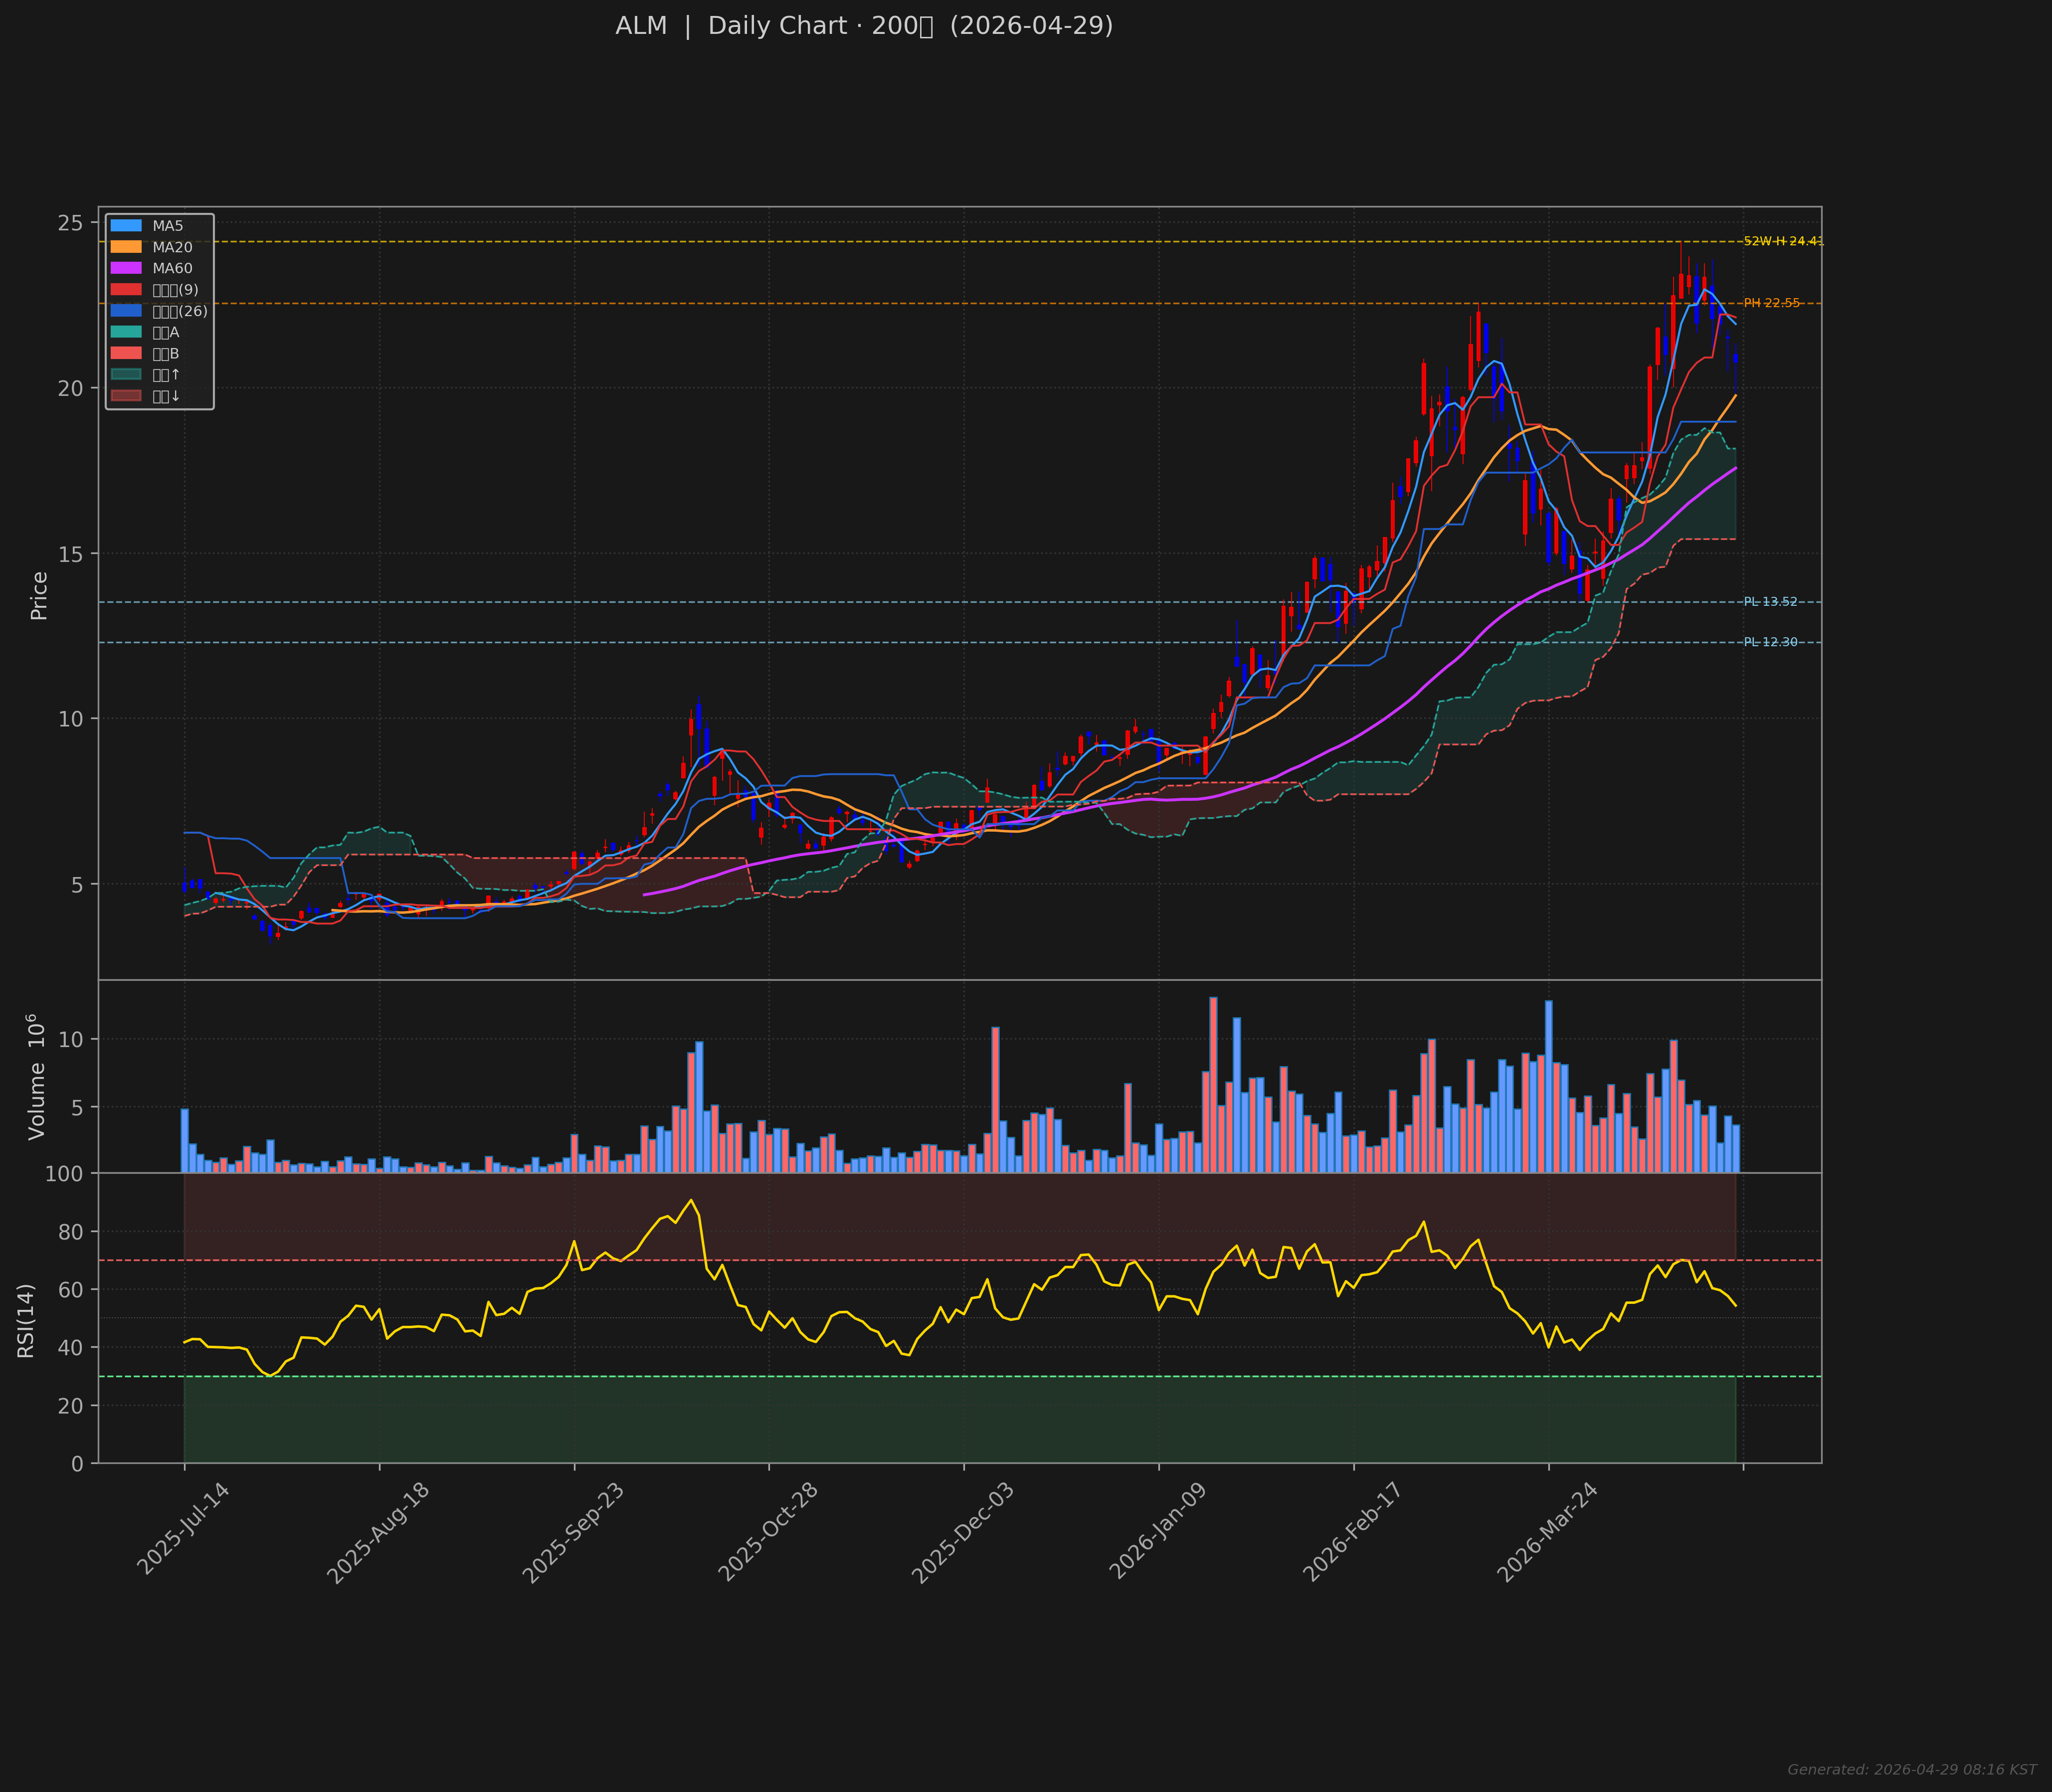Click the 2026-Jan-09 date tick label
The height and width of the screenshot is (1792, 2052).
coord(1158,1532)
